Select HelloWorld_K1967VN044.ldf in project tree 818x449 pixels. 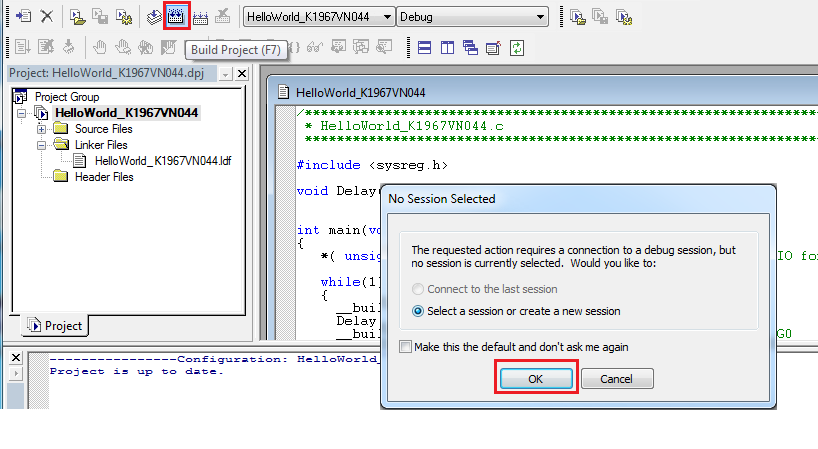click(162, 161)
